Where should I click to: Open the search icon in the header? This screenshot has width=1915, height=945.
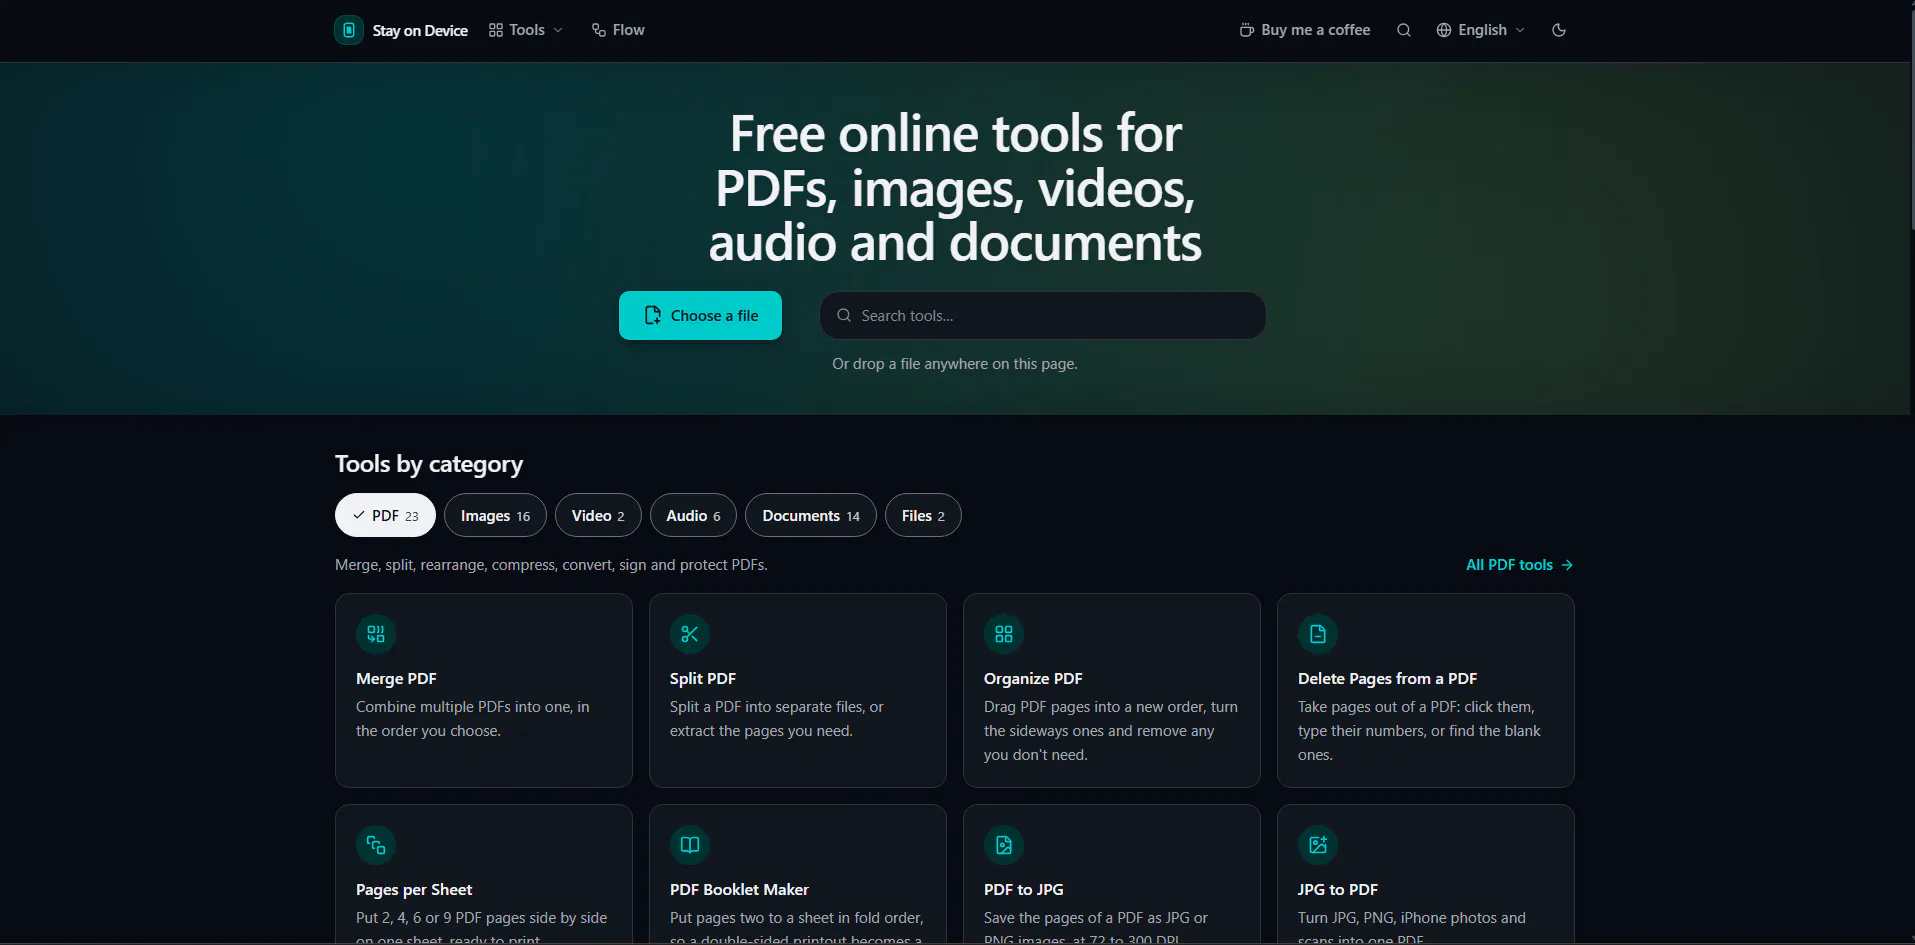[x=1404, y=30]
